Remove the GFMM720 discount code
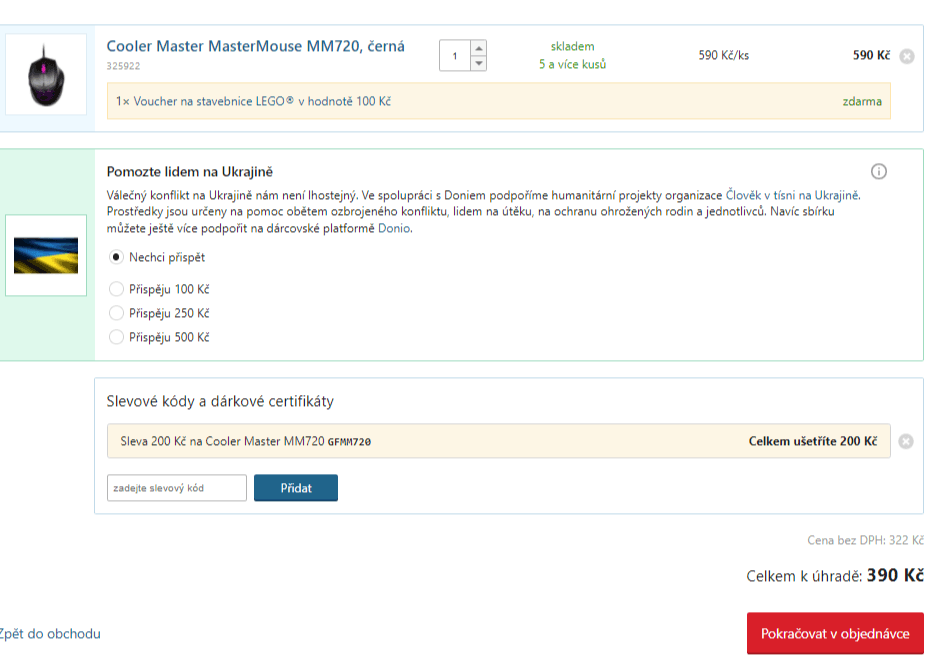 click(906, 441)
